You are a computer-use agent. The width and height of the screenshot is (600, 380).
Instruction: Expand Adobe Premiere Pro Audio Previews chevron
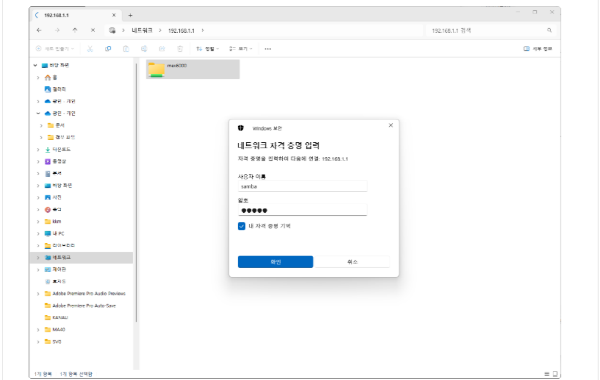[x=38, y=294]
